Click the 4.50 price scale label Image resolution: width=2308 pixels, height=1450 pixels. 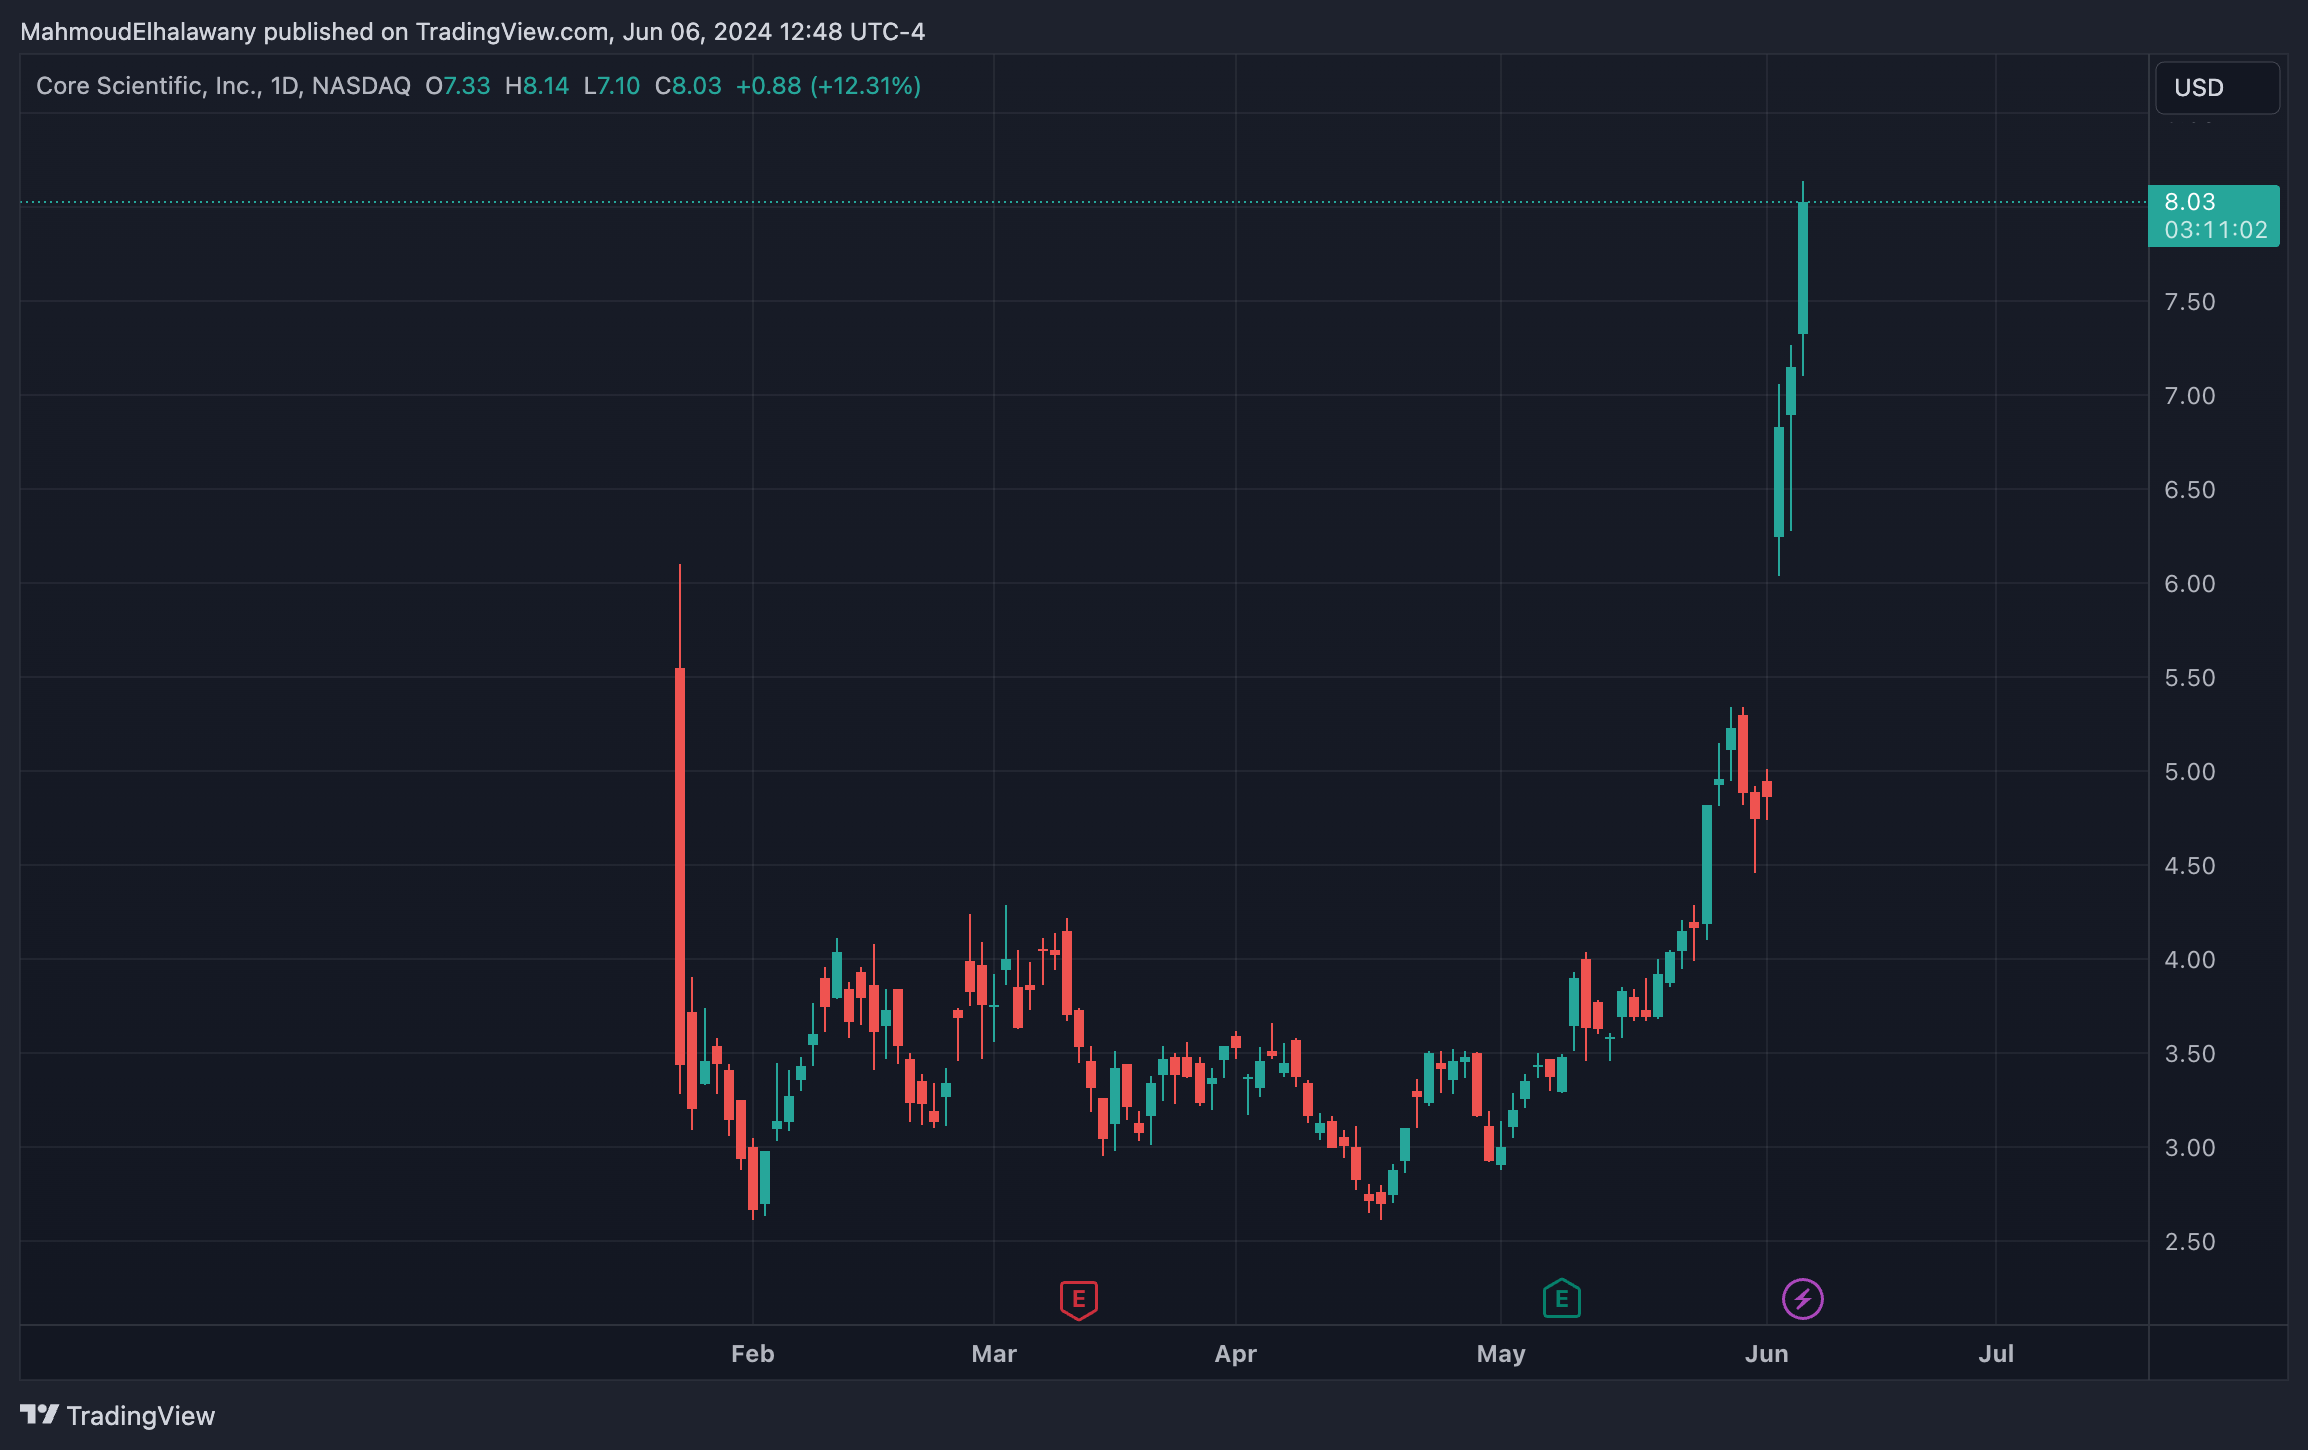pos(2189,866)
